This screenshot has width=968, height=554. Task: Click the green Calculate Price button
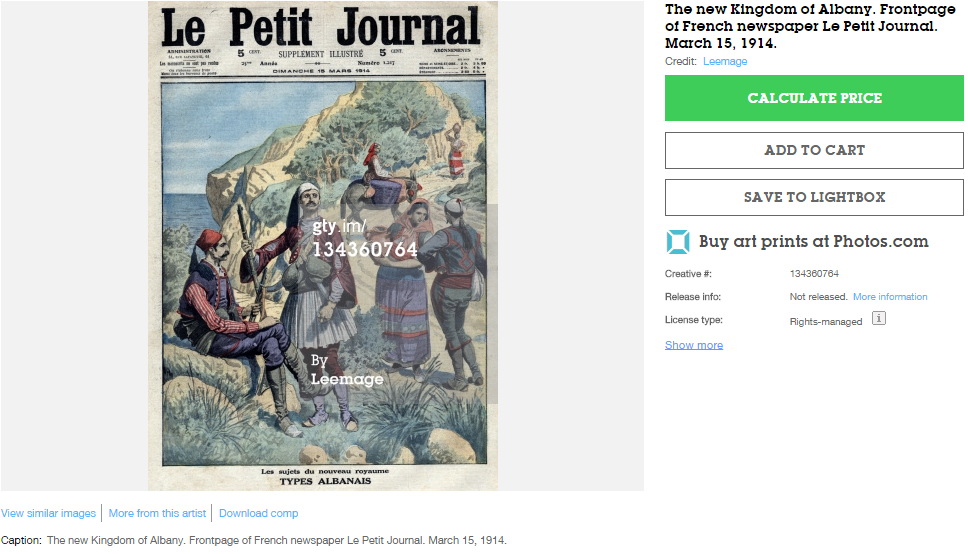pos(814,98)
